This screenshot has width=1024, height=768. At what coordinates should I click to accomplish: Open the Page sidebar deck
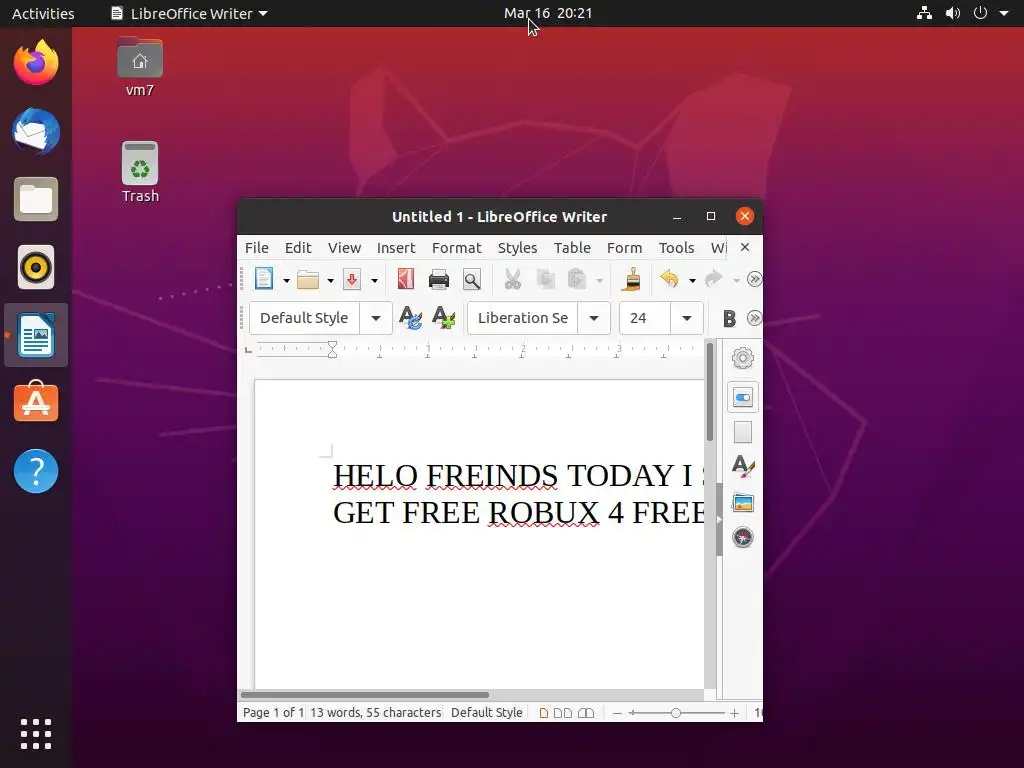coord(743,432)
